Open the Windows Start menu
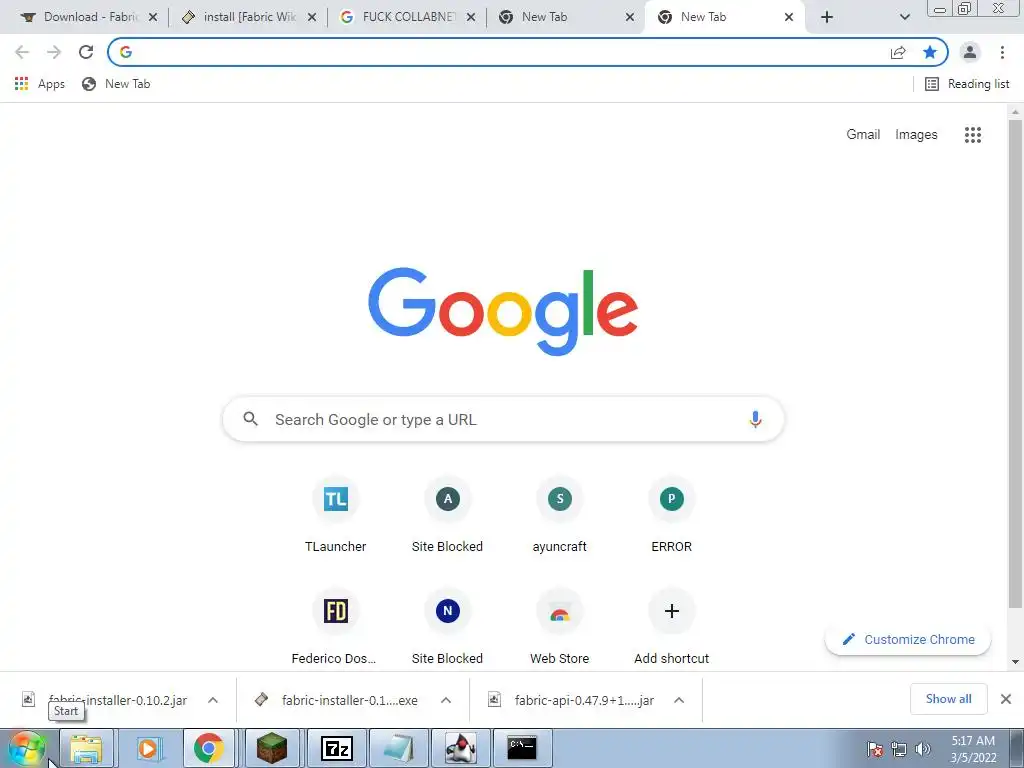Image resolution: width=1024 pixels, height=768 pixels. [26, 748]
